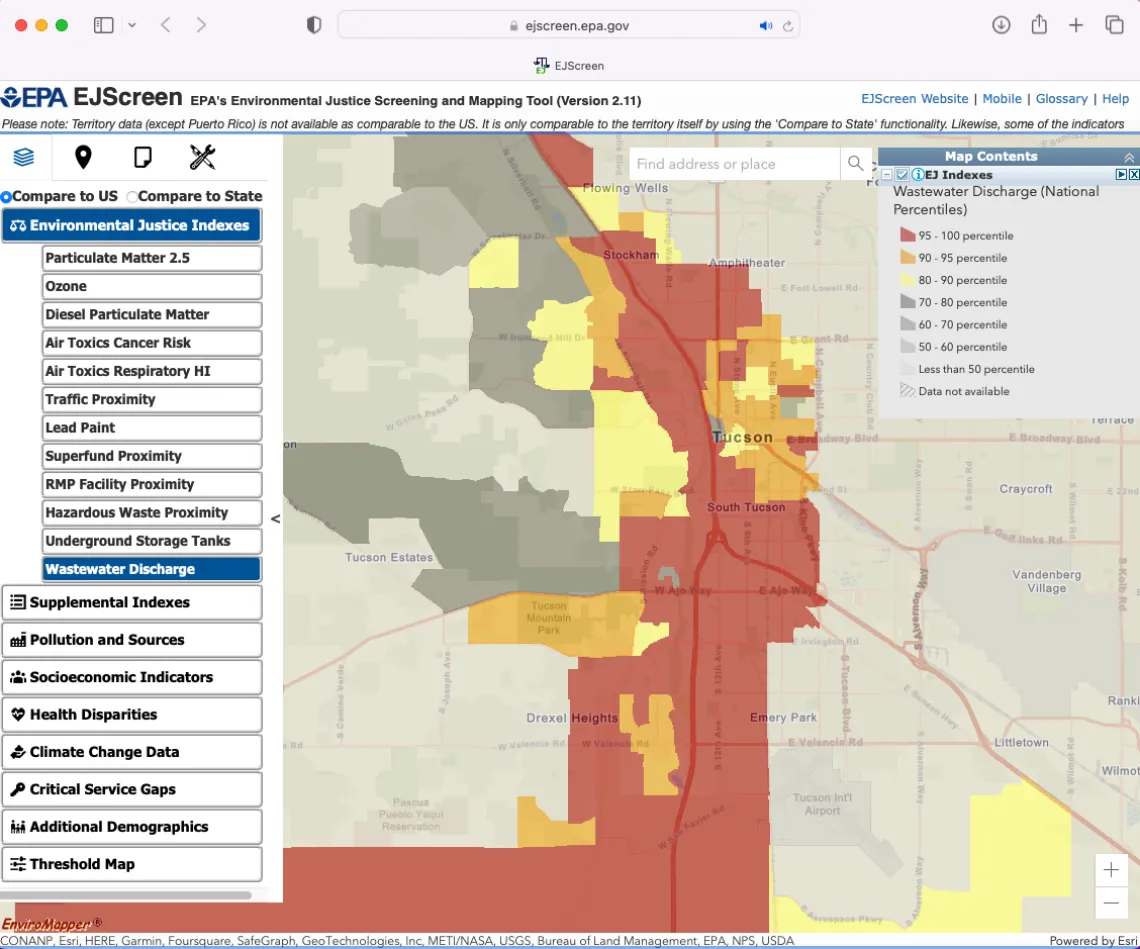Expand the Critical Service Gaps section
1140x949 pixels.
click(132, 789)
